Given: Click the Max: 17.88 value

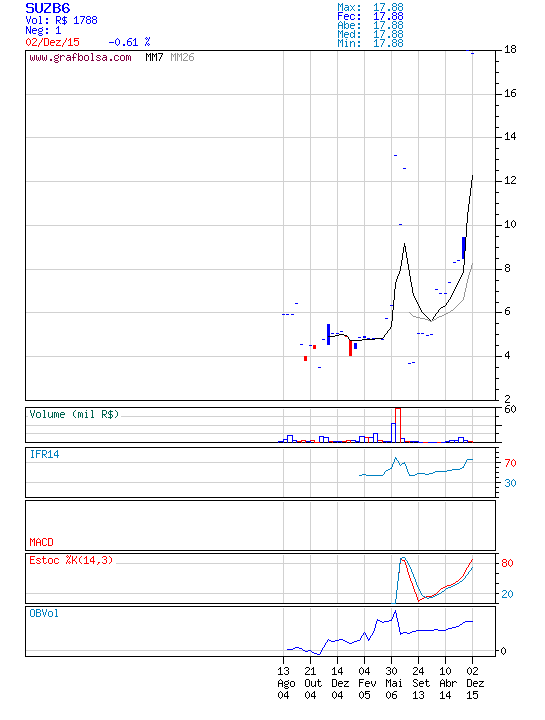Looking at the screenshot, I should coord(371,7).
